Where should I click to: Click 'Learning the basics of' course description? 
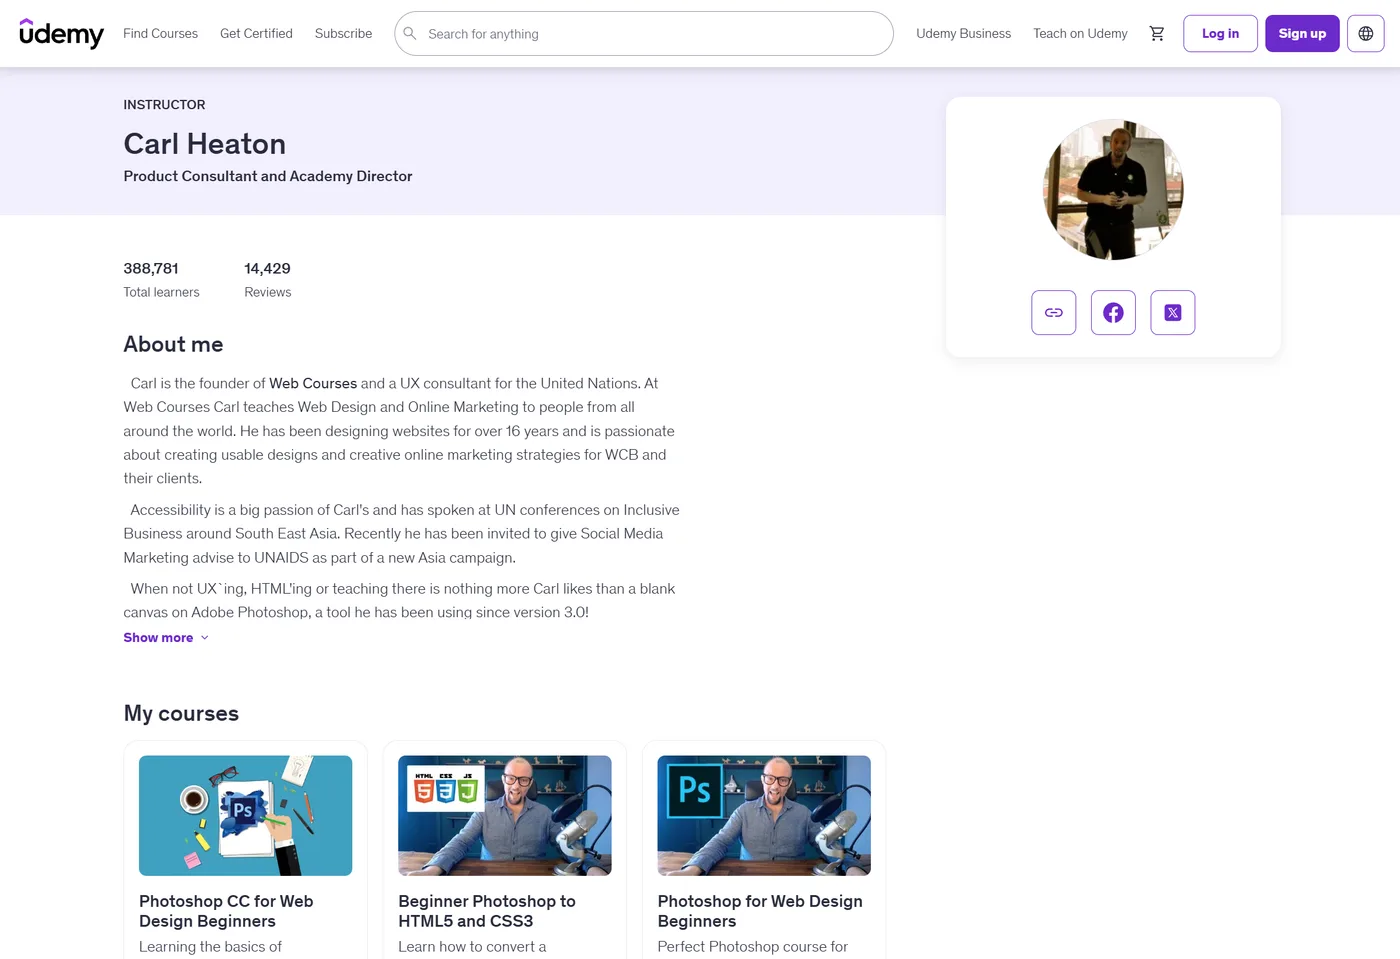point(210,947)
